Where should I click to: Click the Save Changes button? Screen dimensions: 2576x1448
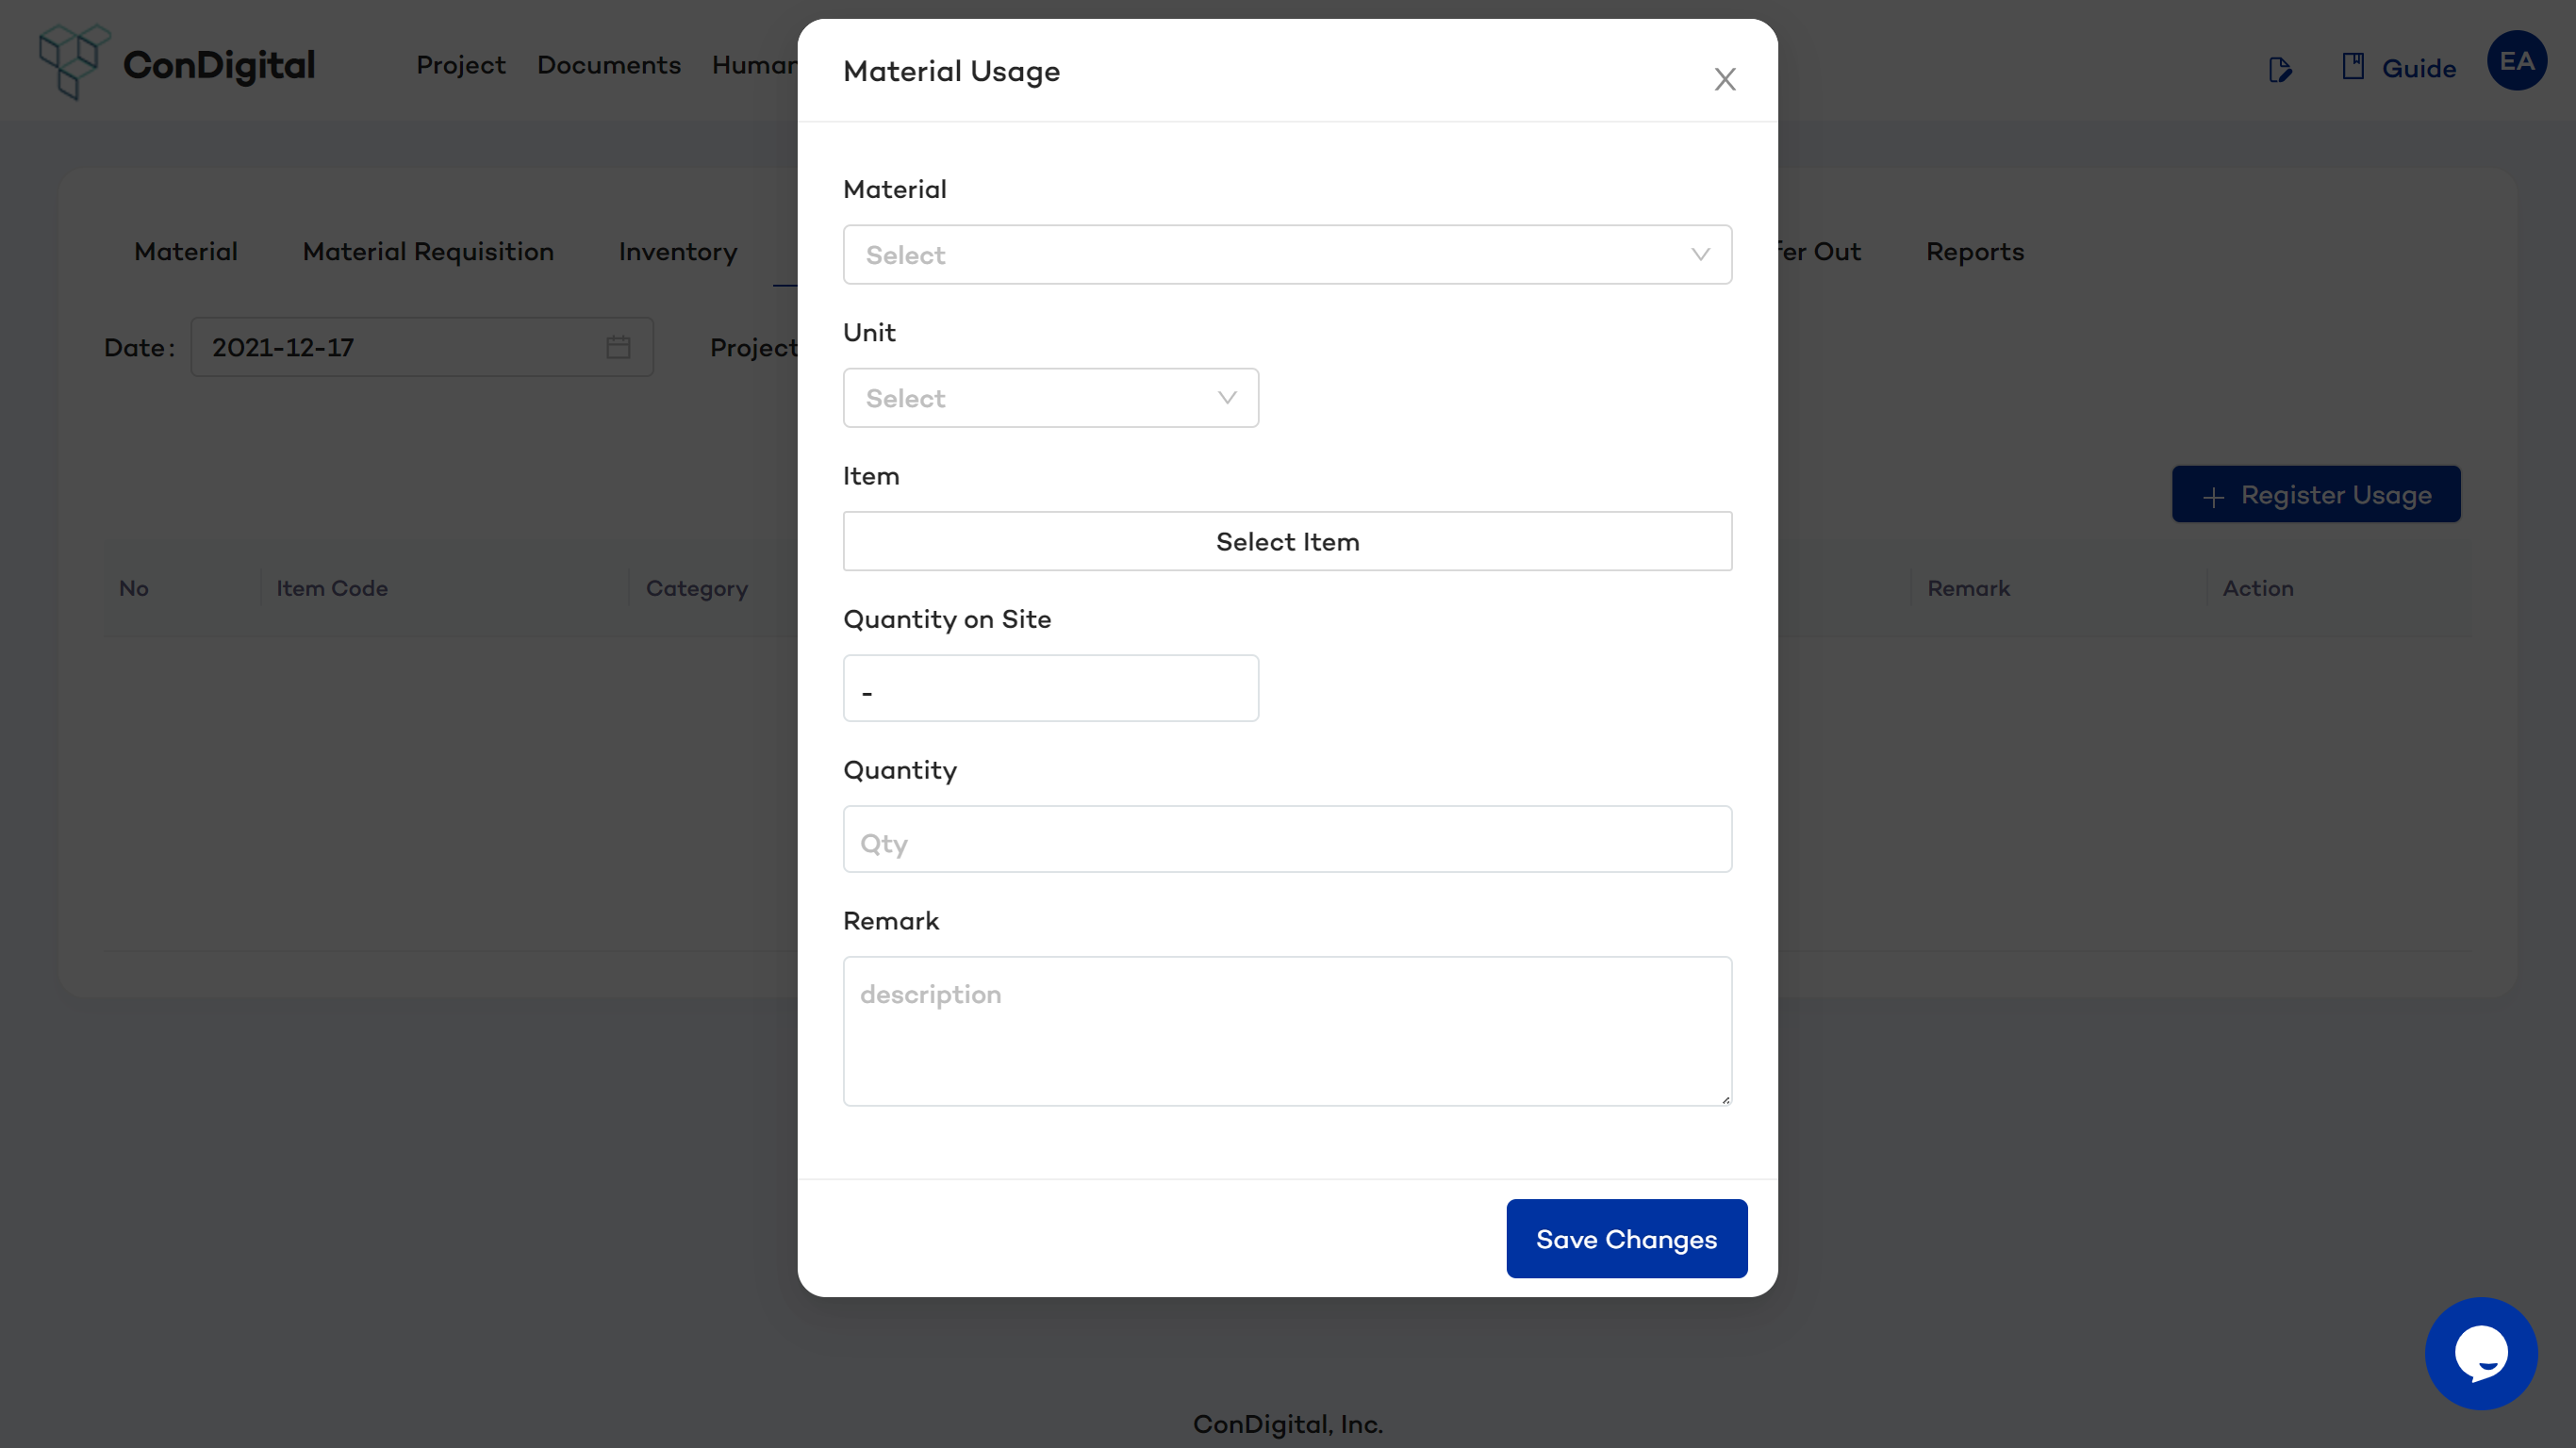click(1626, 1238)
